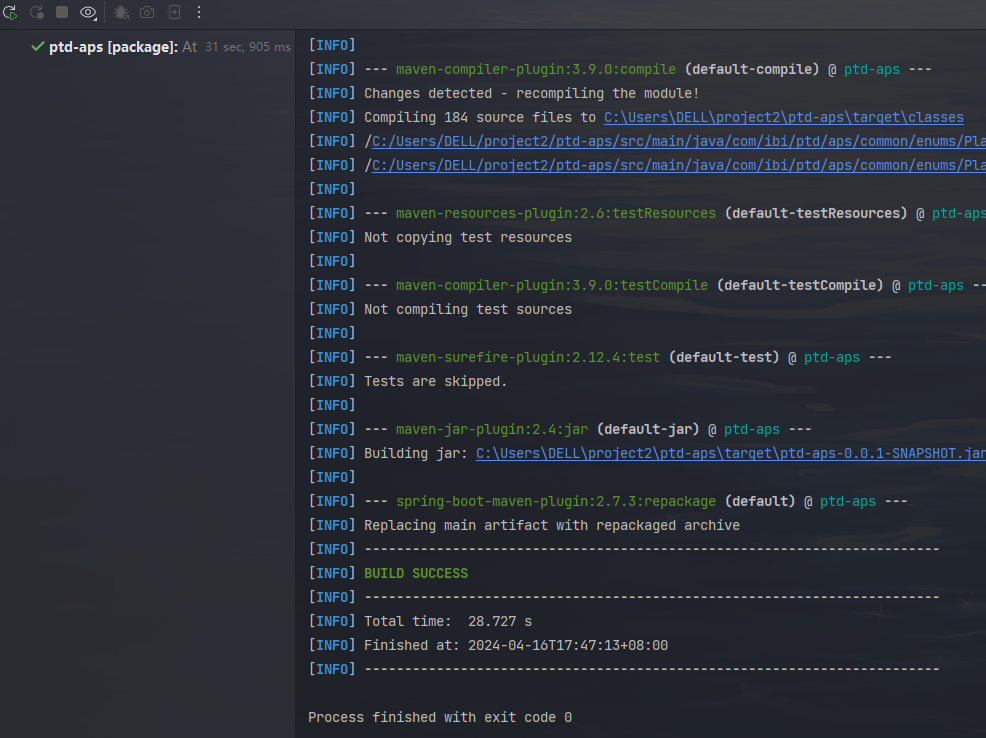This screenshot has width=986, height=738.
Task: Click the 'Total time: 28.727 s' line
Action: pos(448,622)
